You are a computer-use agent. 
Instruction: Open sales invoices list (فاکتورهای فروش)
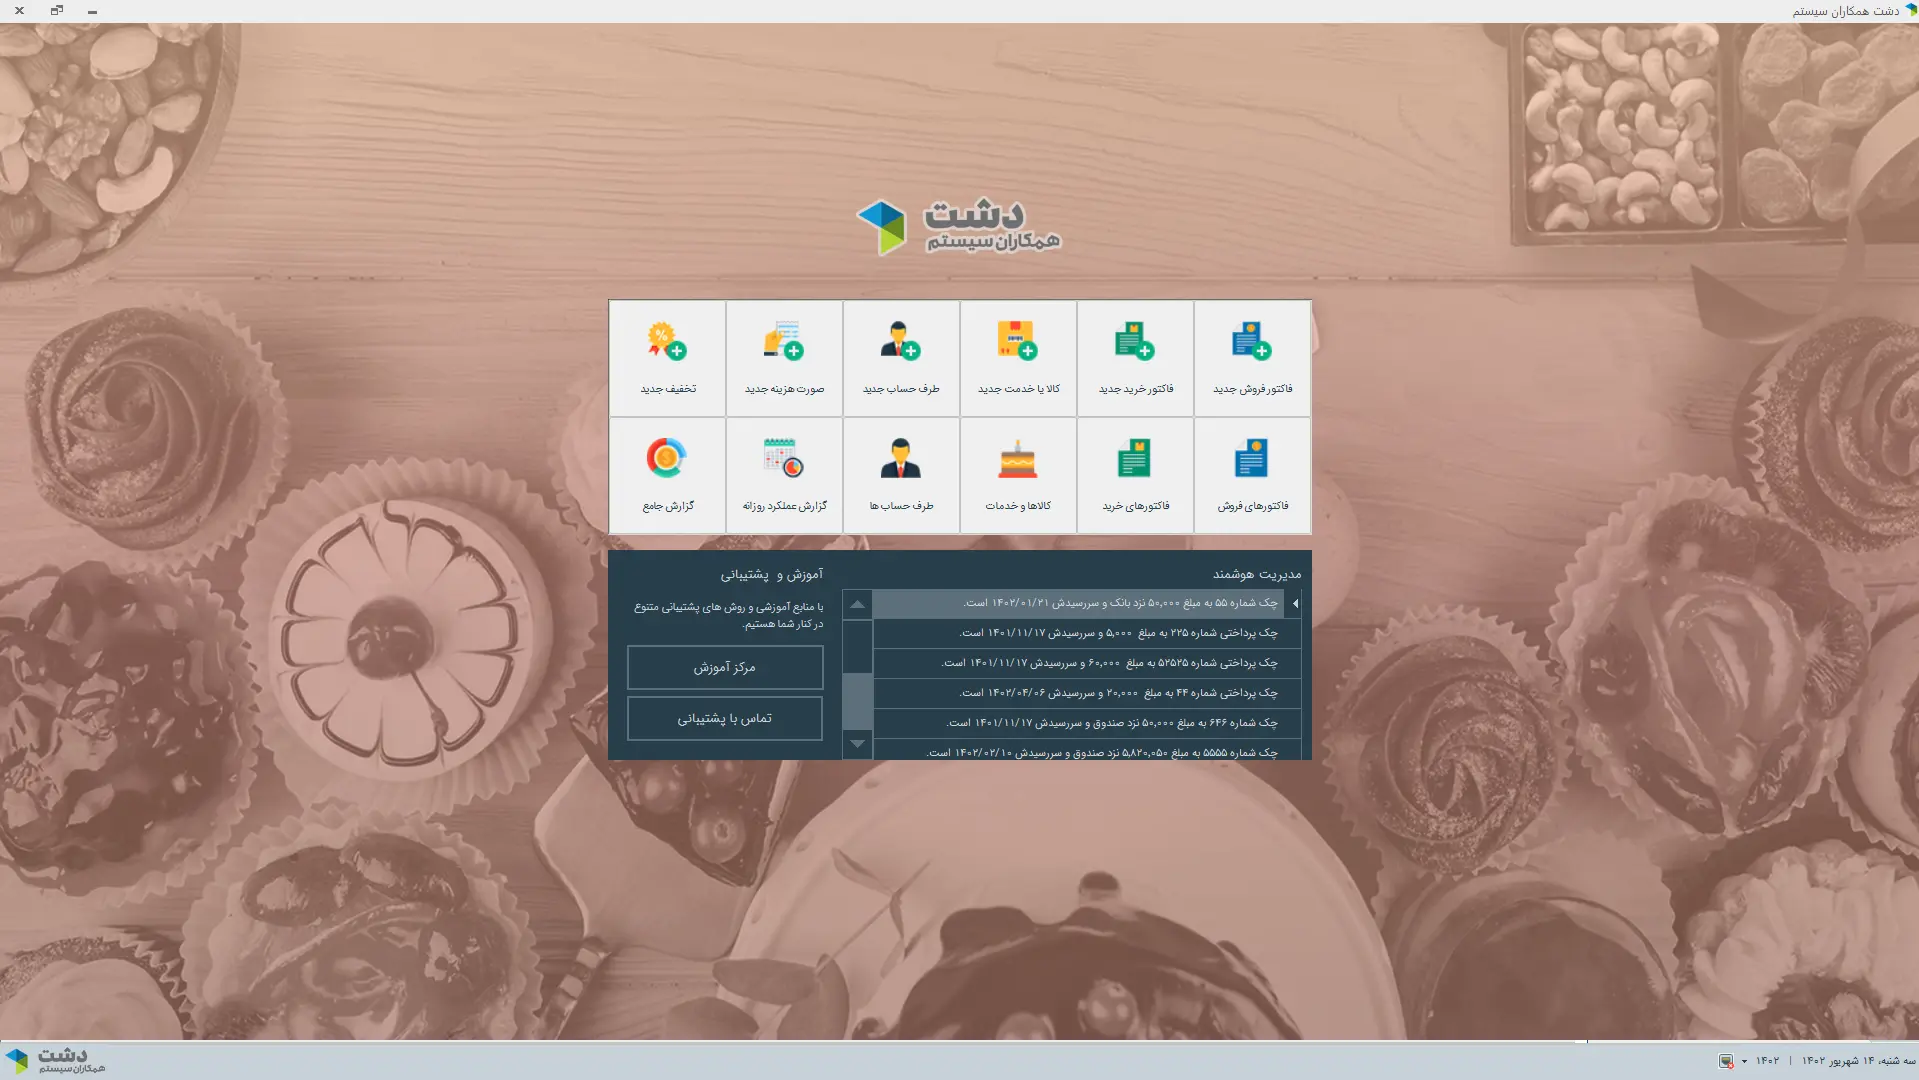coord(1252,475)
